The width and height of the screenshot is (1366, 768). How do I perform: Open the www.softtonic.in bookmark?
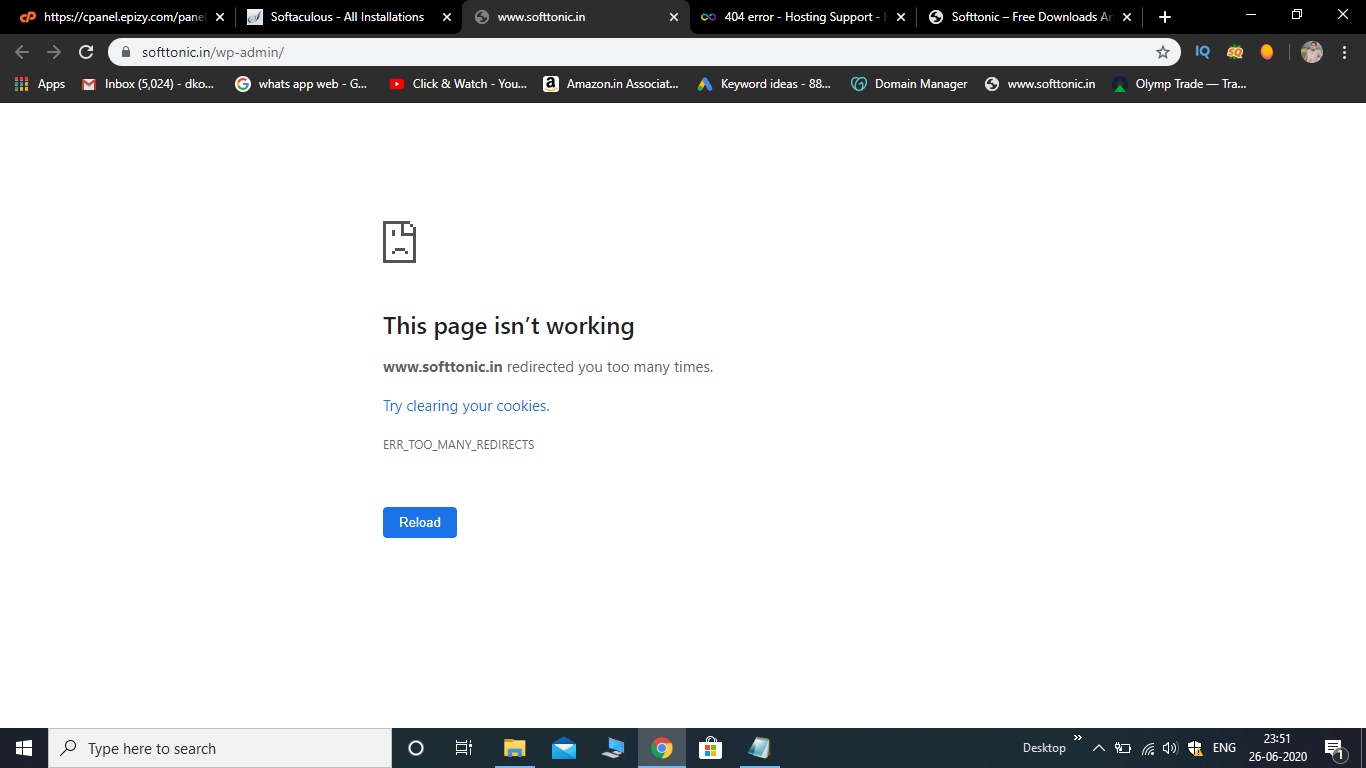1040,84
